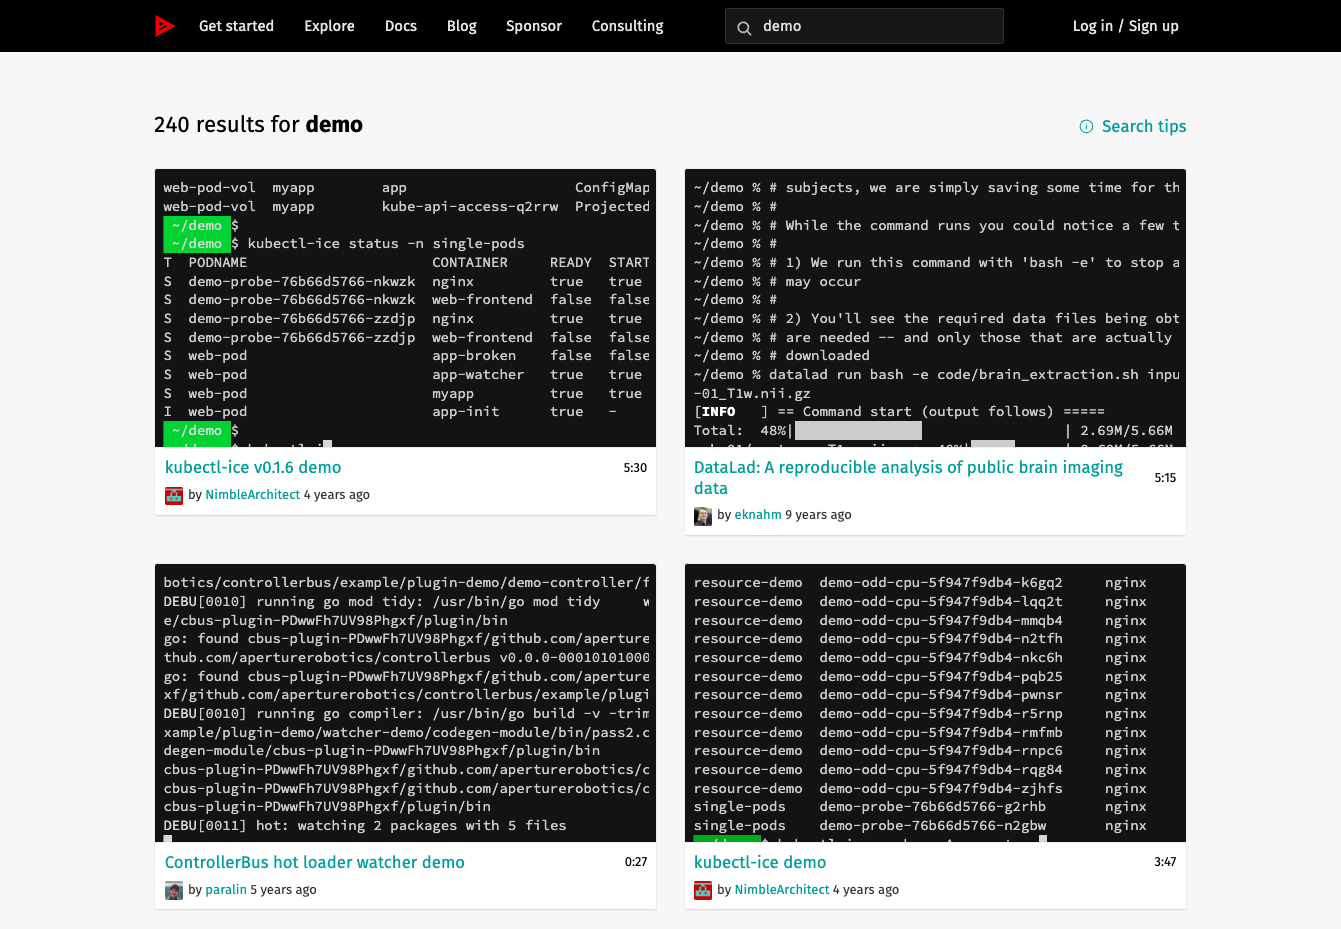The image size is (1341, 929).
Task: Open eknahm's avatar picture
Action: point(703,515)
